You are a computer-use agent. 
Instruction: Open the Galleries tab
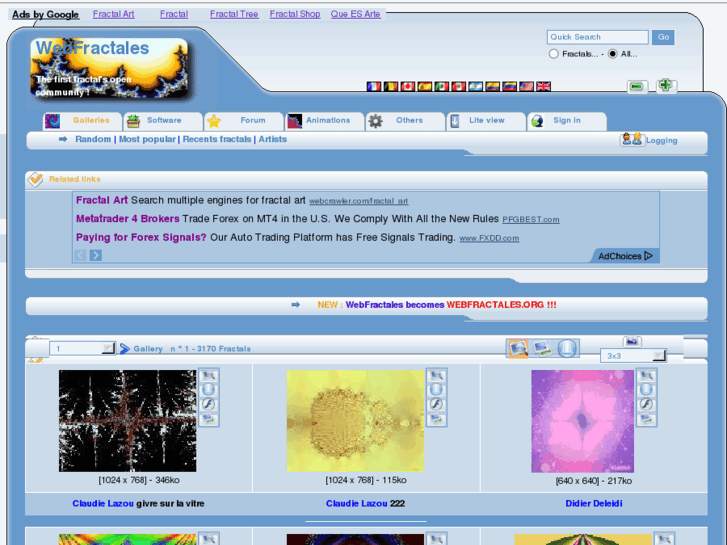click(x=83, y=121)
